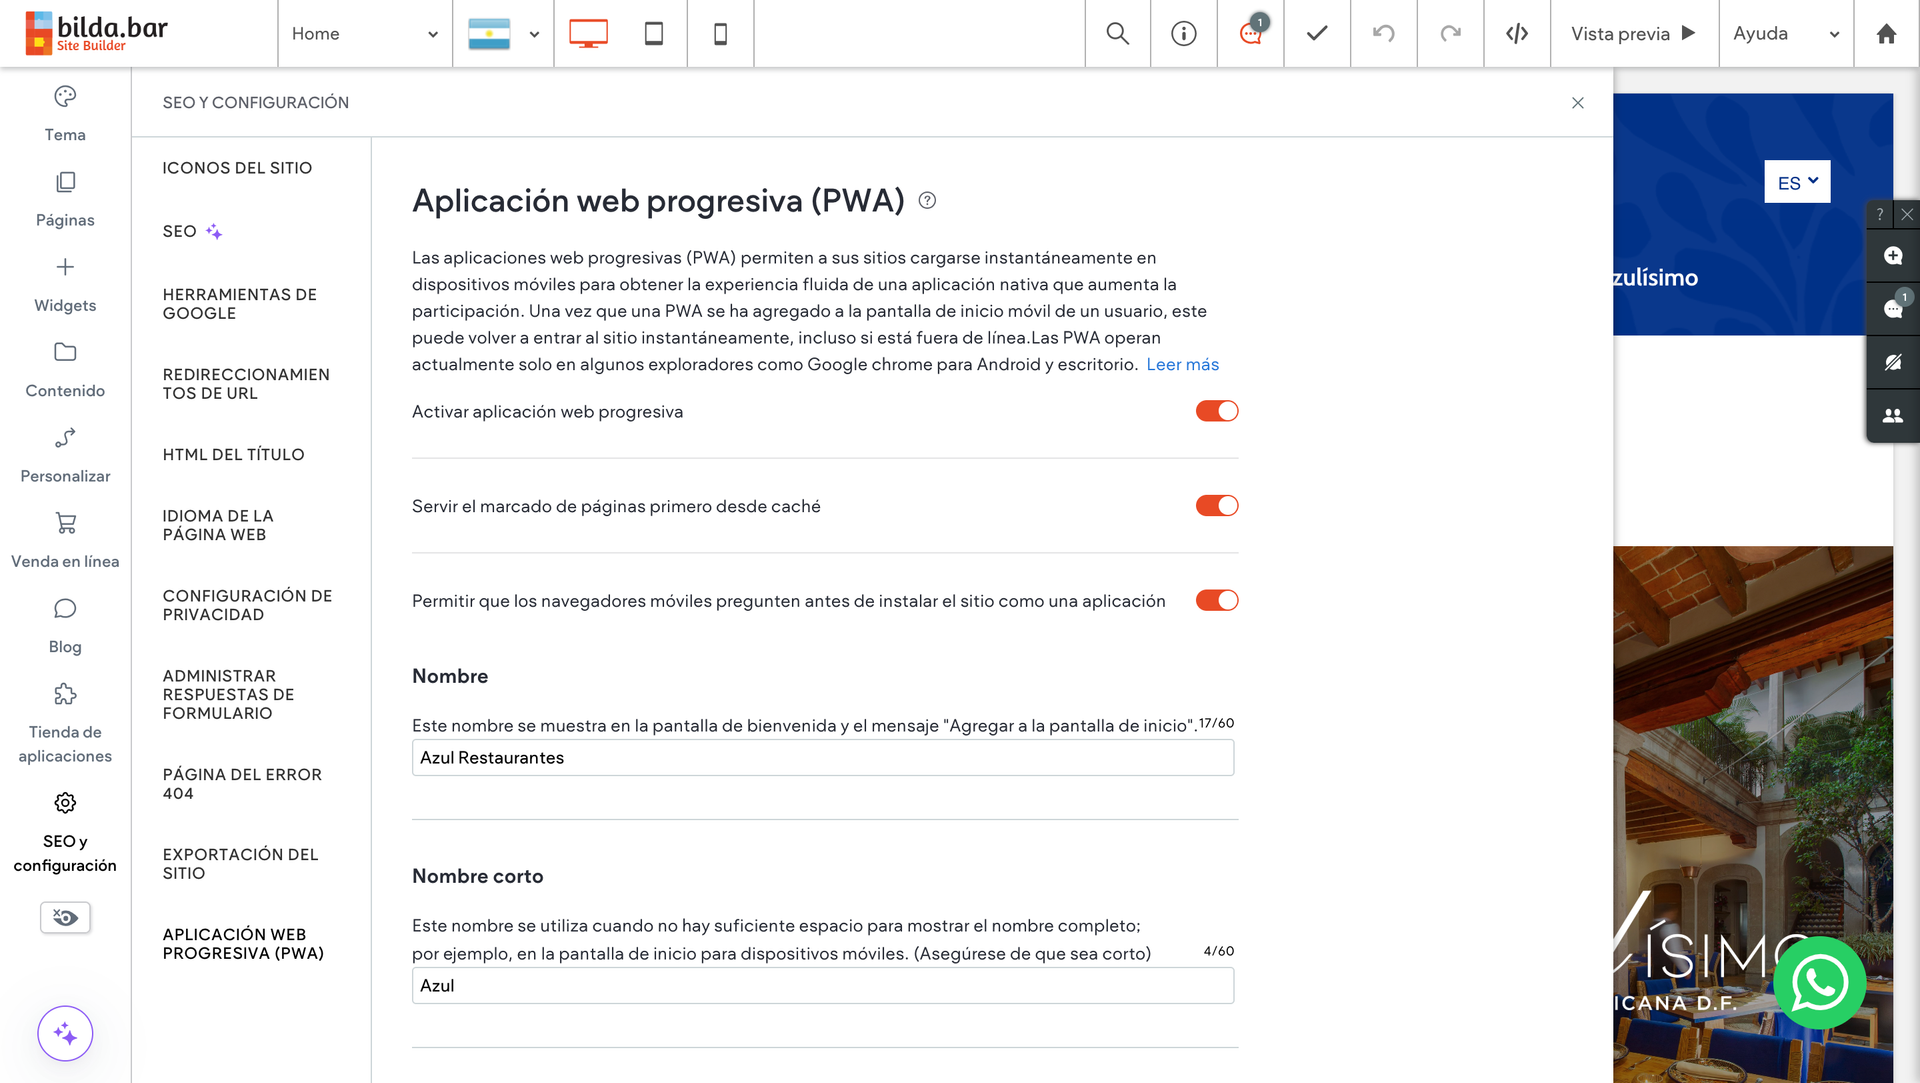This screenshot has width=1920, height=1083.
Task: Open the ES language selector
Action: coord(1797,182)
